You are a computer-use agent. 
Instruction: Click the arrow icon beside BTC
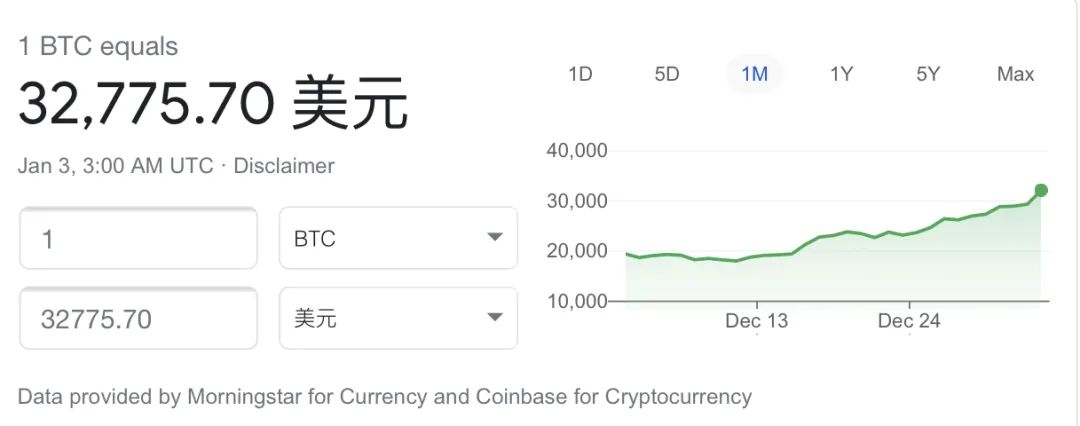tap(495, 238)
